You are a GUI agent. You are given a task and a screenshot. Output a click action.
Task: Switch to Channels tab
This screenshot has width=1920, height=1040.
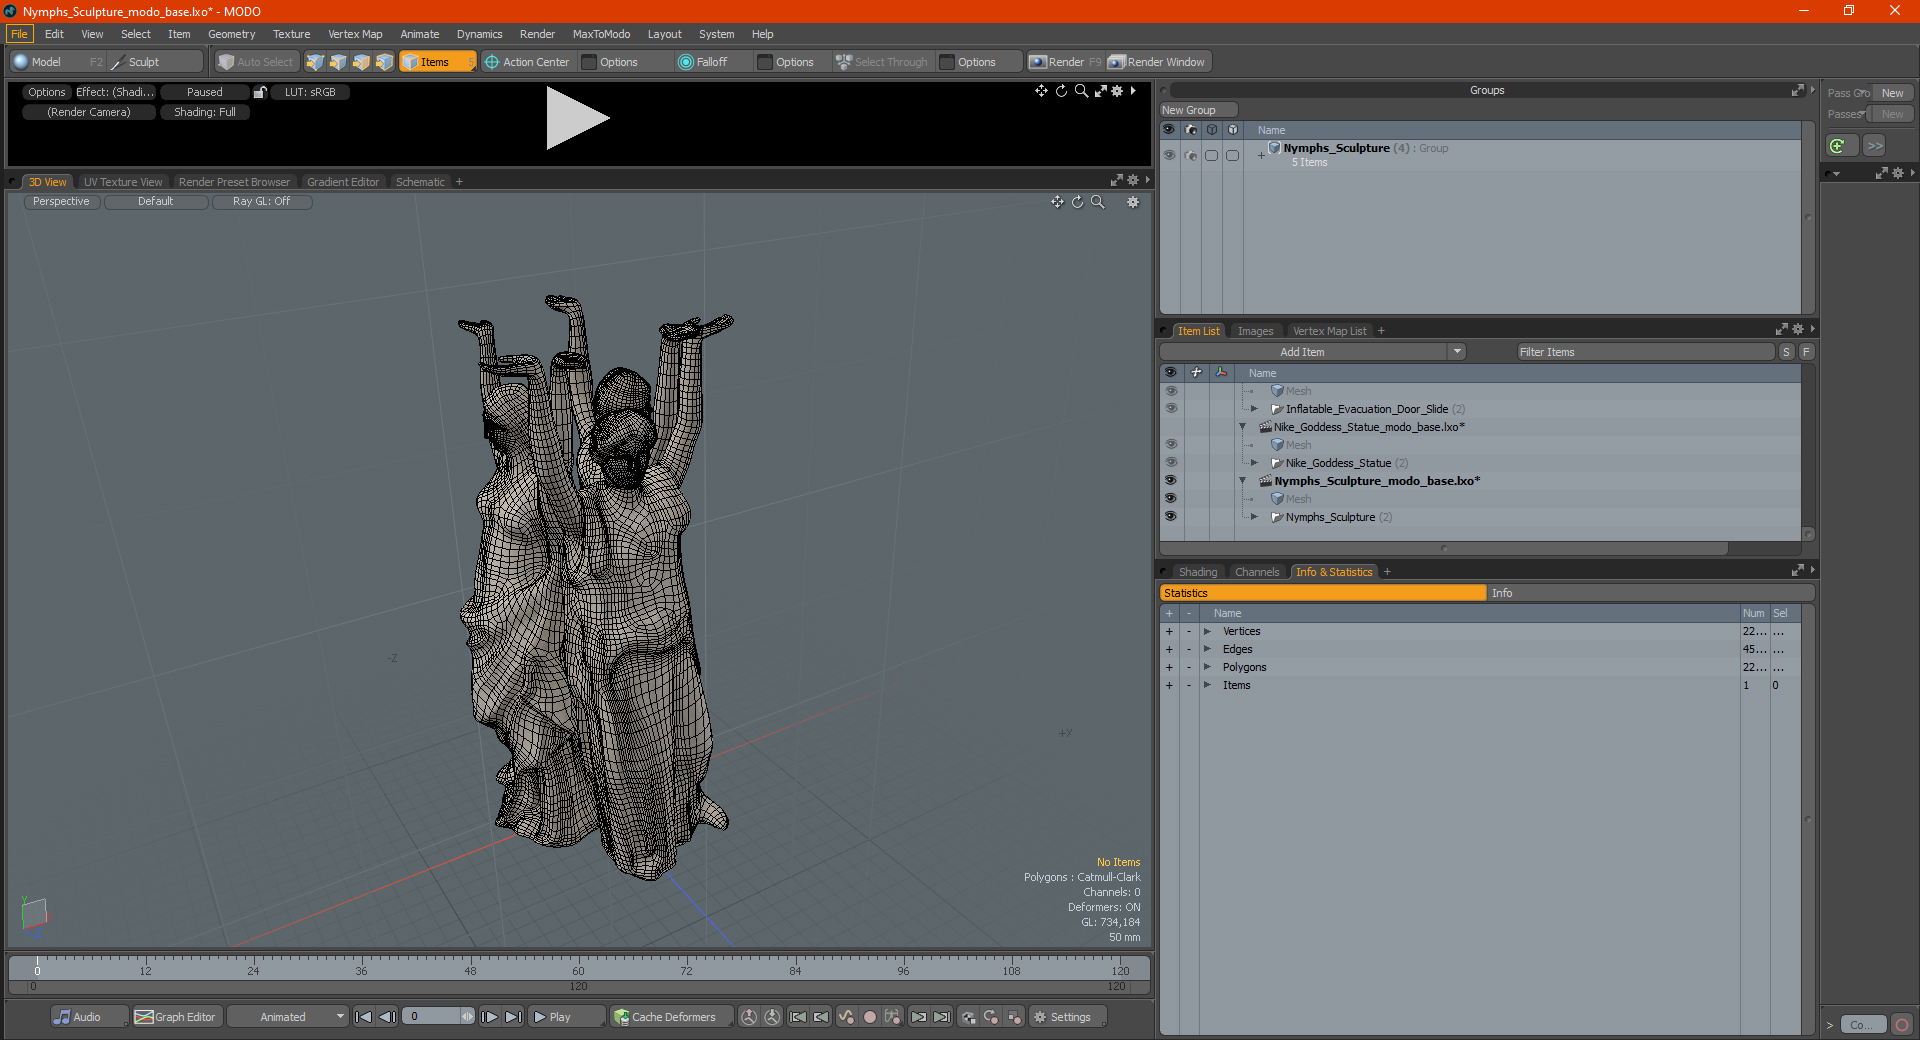point(1257,572)
